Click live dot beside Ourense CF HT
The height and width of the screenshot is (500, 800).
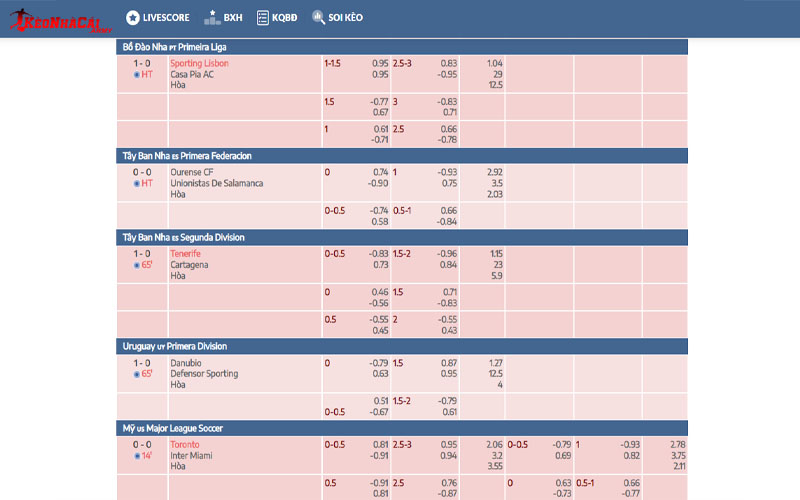[136, 183]
